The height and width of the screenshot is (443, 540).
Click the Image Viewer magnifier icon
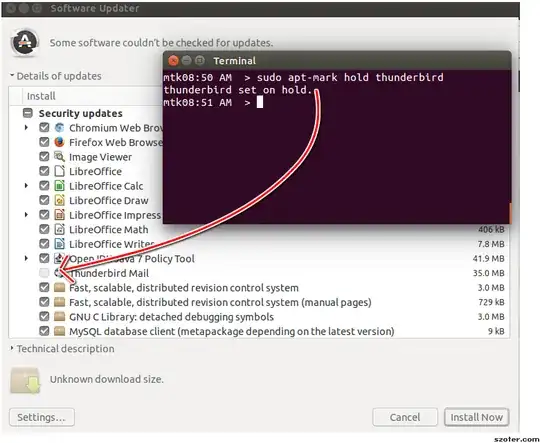coord(60,157)
